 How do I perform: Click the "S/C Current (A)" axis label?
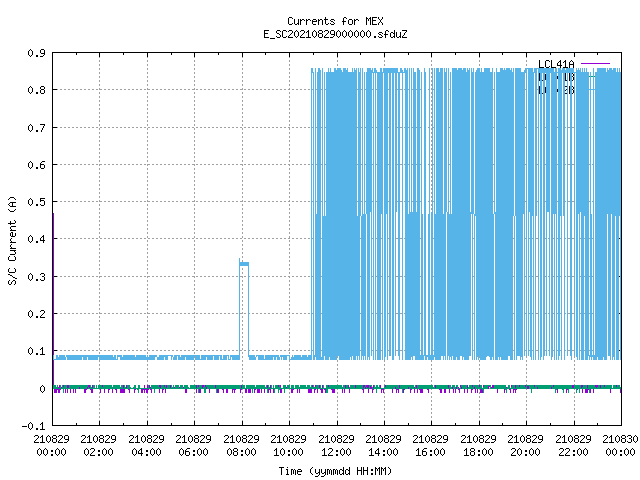tap(12, 240)
